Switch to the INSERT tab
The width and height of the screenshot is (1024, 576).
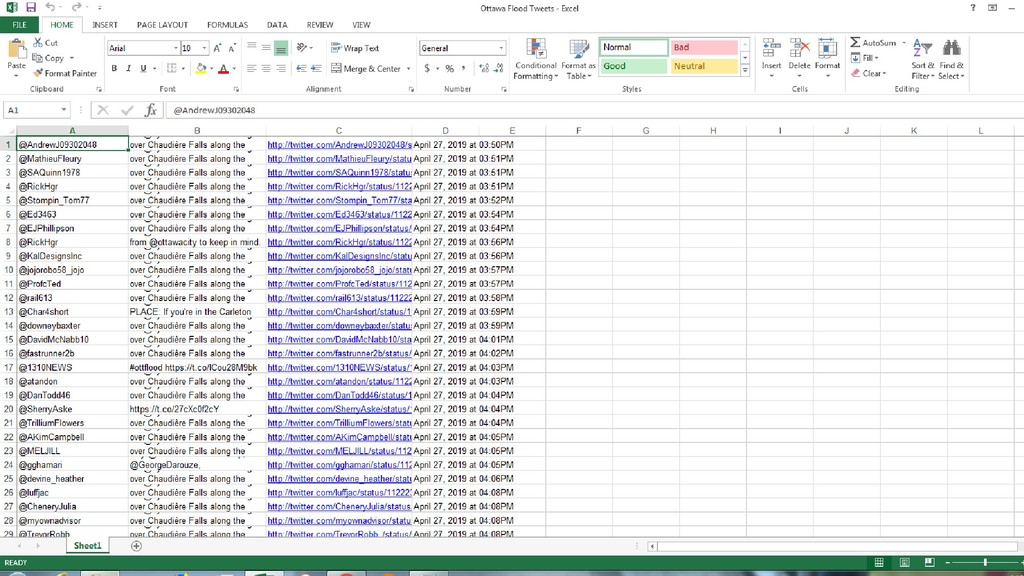(104, 25)
